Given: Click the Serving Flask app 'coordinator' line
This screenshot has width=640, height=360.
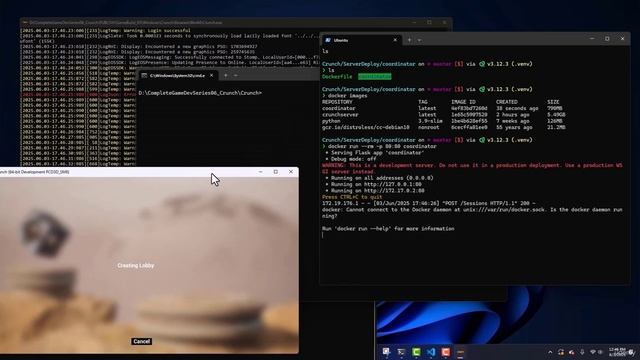Looking at the screenshot, I should tap(375, 153).
